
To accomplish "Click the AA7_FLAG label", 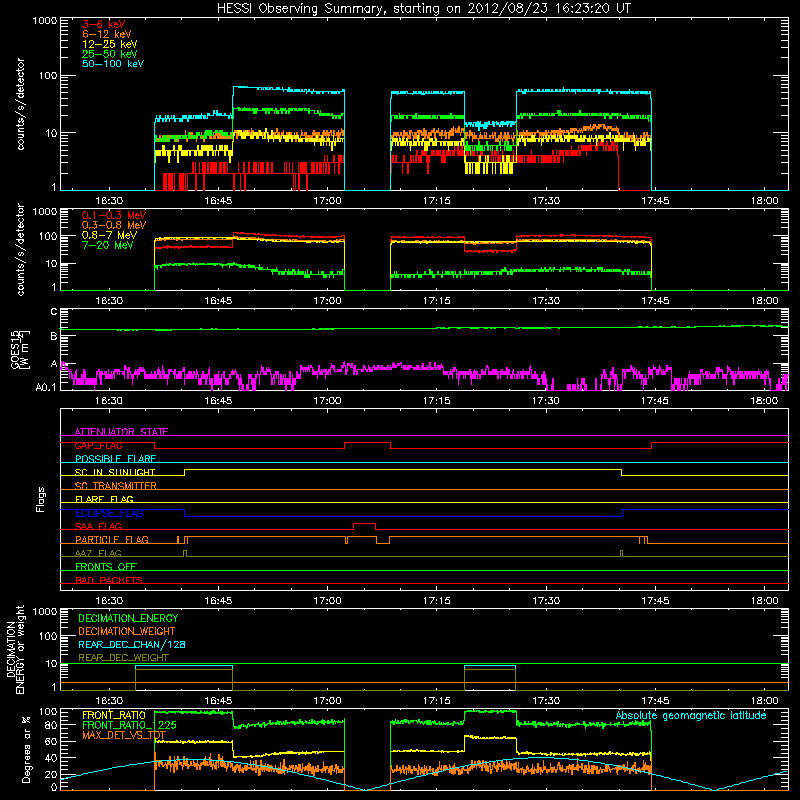I will [98, 553].
